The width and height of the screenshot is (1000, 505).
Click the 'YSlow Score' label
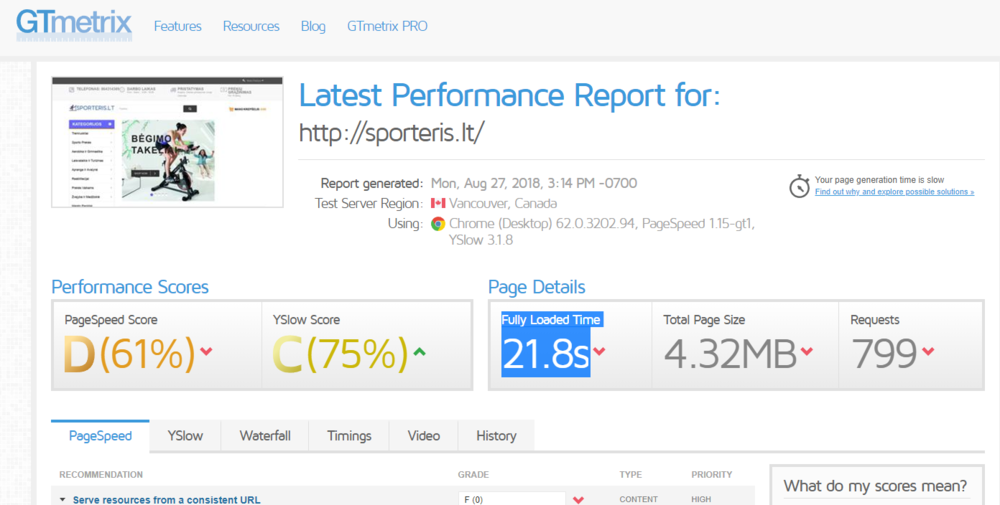[306, 320]
